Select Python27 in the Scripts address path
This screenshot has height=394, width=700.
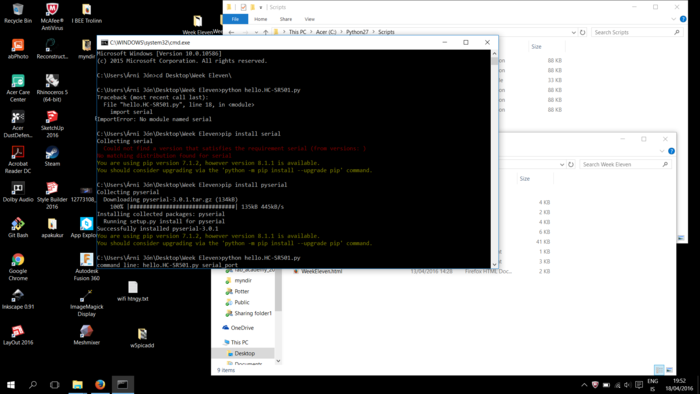357,32
